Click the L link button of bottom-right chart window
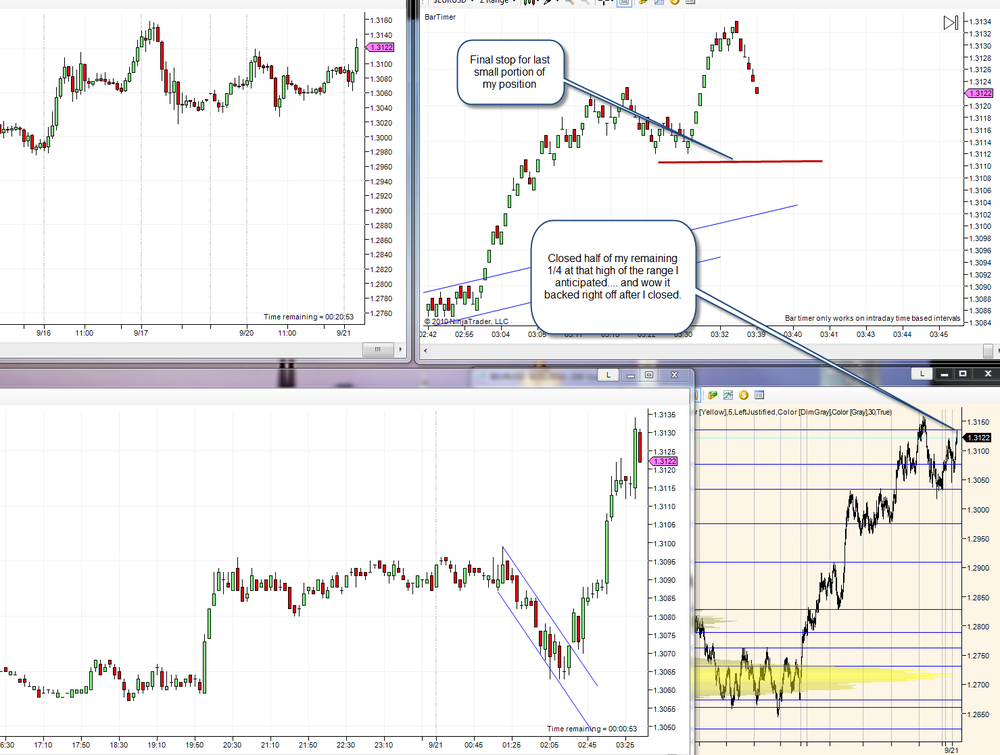The width and height of the screenshot is (1000, 755). [x=922, y=374]
